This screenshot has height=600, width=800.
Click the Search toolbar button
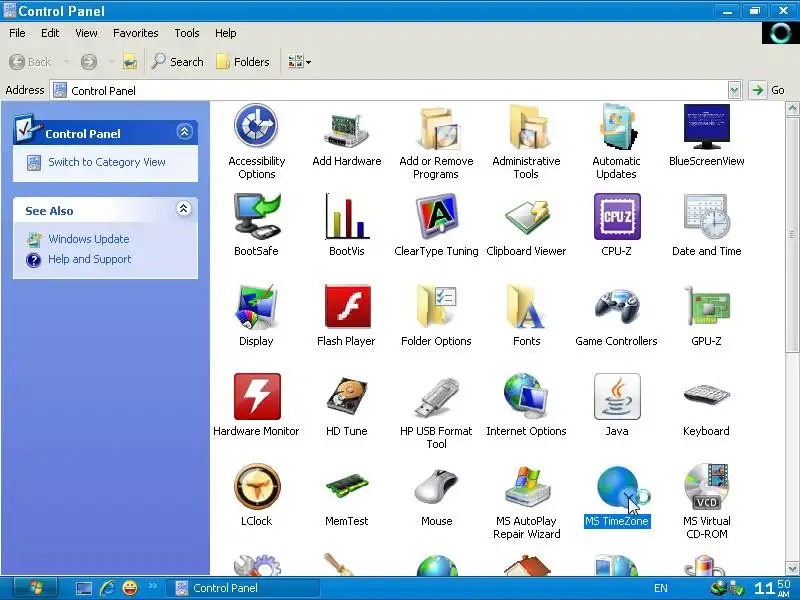pos(178,62)
